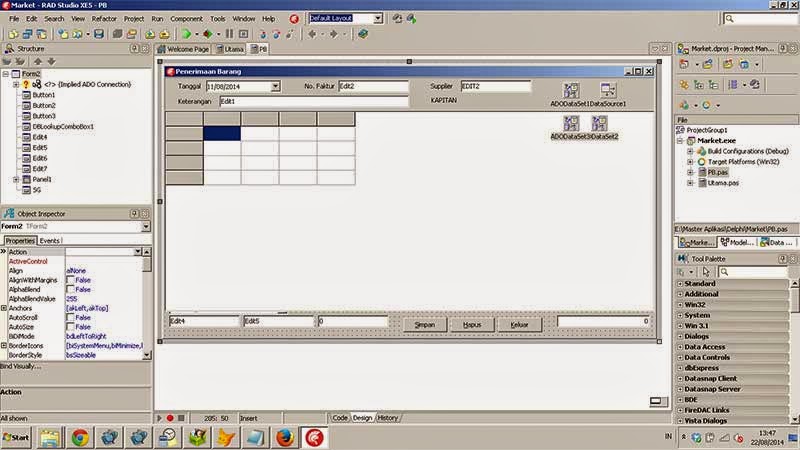Click the macro record red circle

pyautogui.click(x=170, y=418)
